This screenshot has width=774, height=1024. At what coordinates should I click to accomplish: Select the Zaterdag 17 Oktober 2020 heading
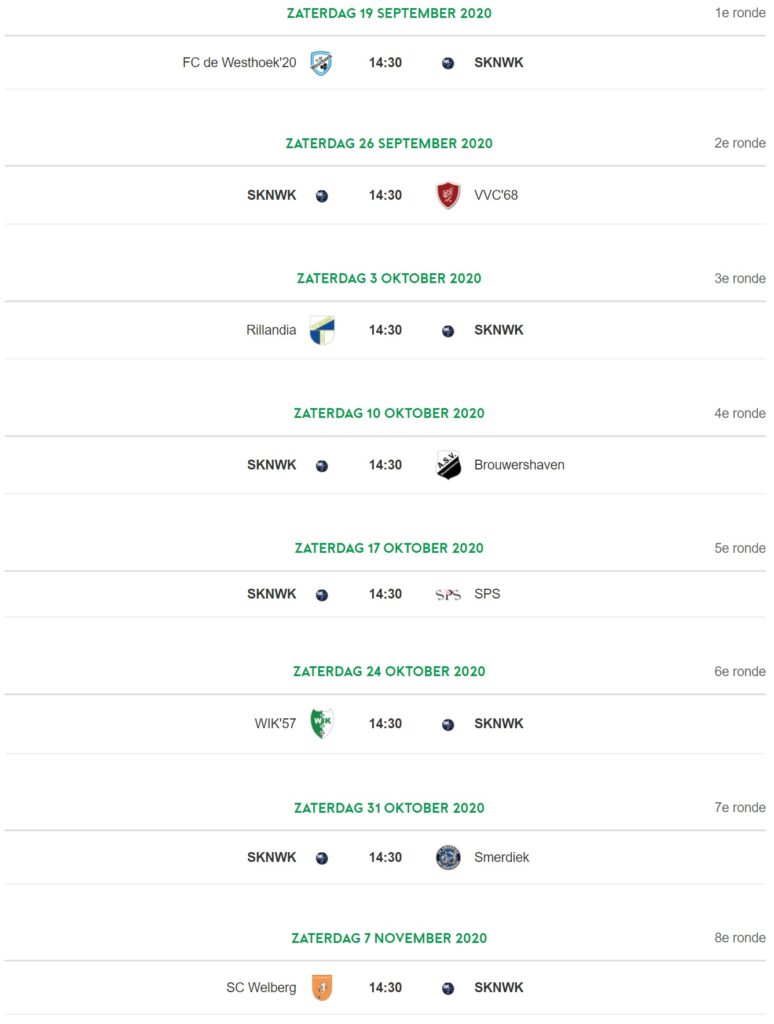pos(389,549)
